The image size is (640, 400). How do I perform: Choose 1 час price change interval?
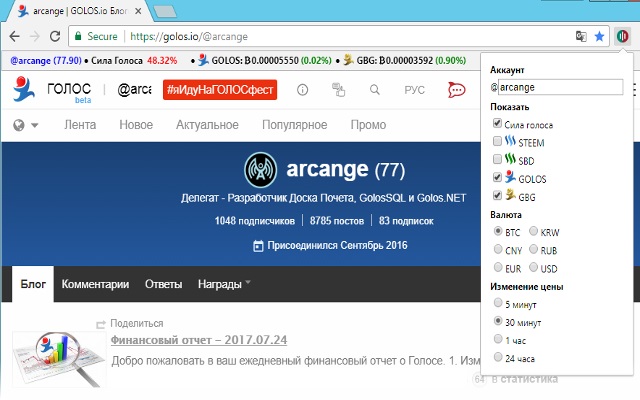point(498,339)
